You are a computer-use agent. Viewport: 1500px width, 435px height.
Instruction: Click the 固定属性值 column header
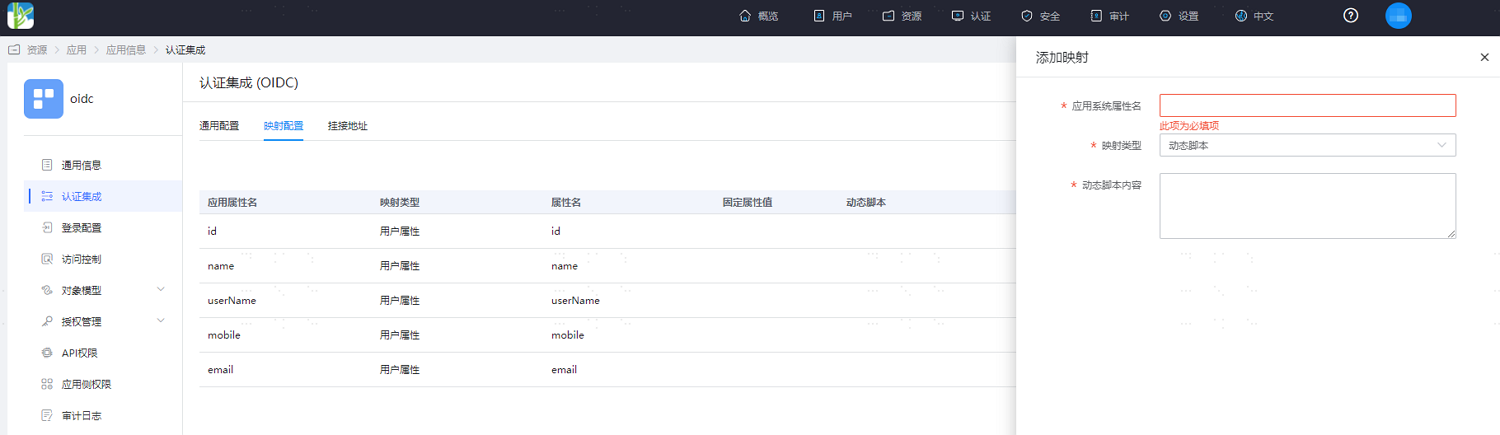748,202
